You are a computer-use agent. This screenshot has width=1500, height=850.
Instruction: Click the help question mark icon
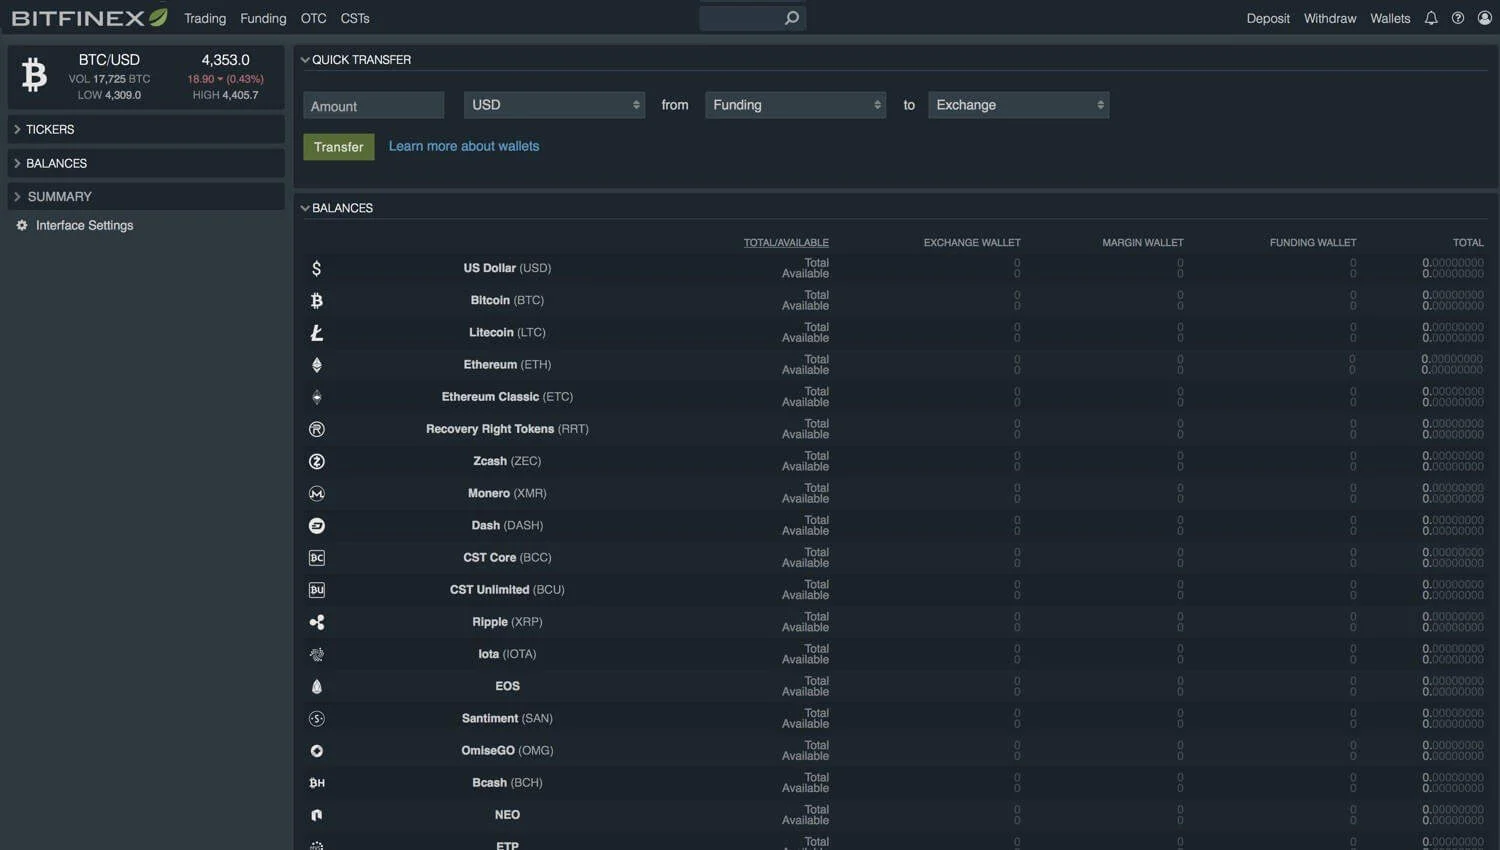click(1458, 17)
